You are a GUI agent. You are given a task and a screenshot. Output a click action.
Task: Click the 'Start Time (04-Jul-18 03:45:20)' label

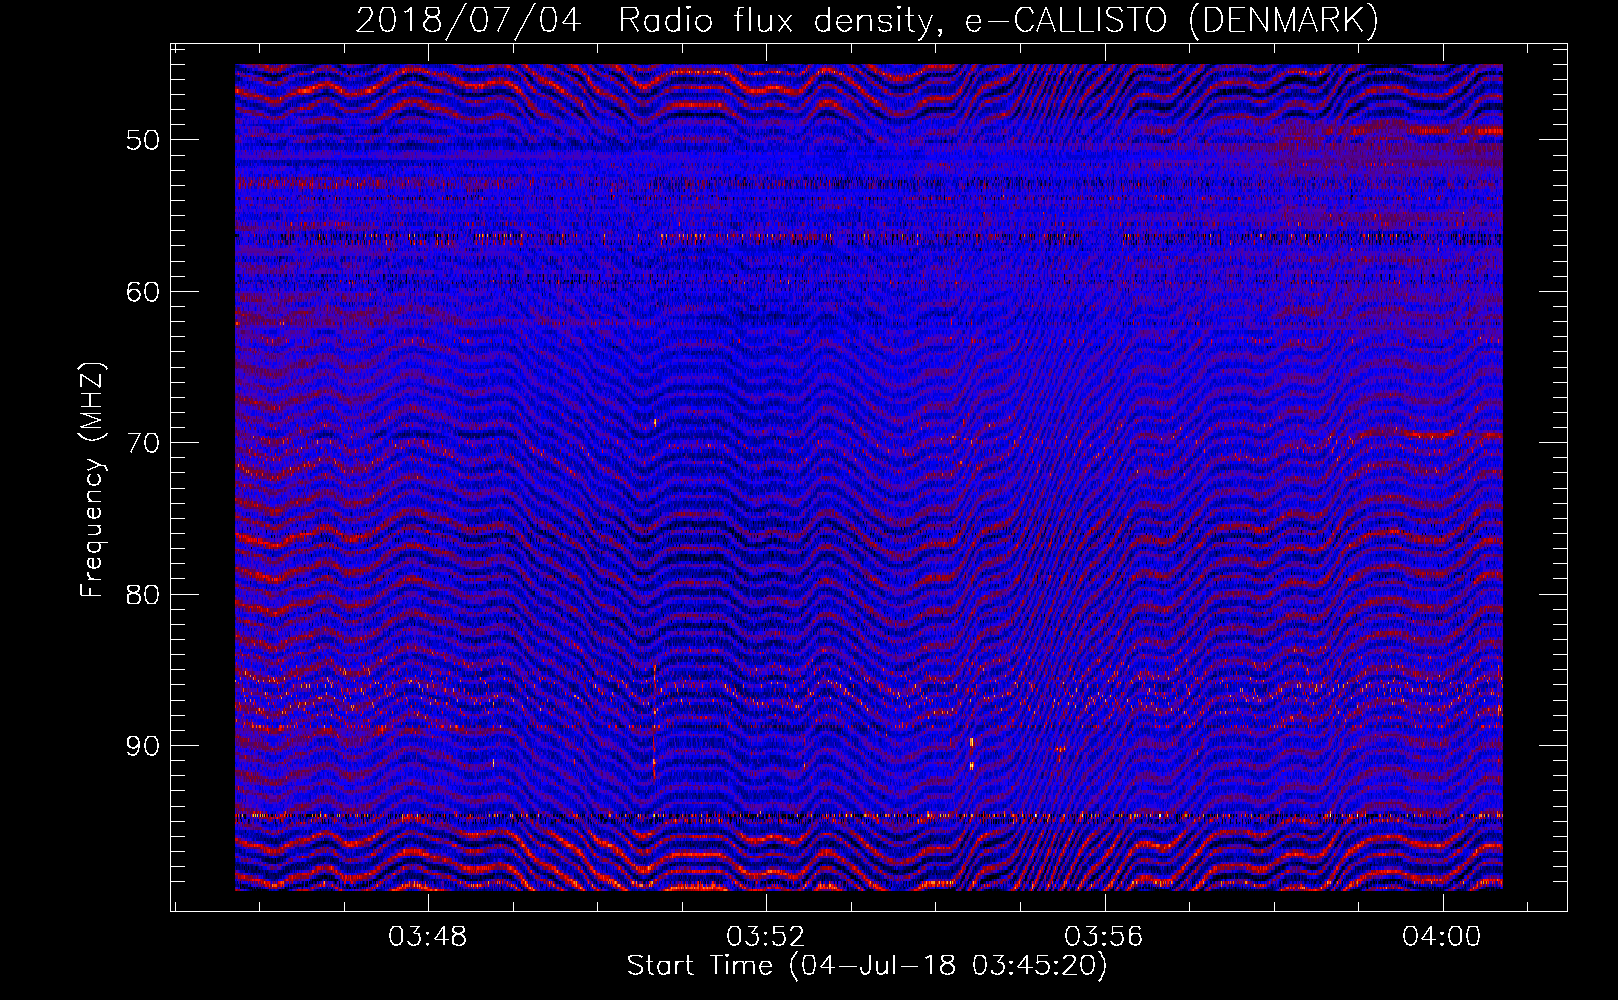[x=867, y=966]
